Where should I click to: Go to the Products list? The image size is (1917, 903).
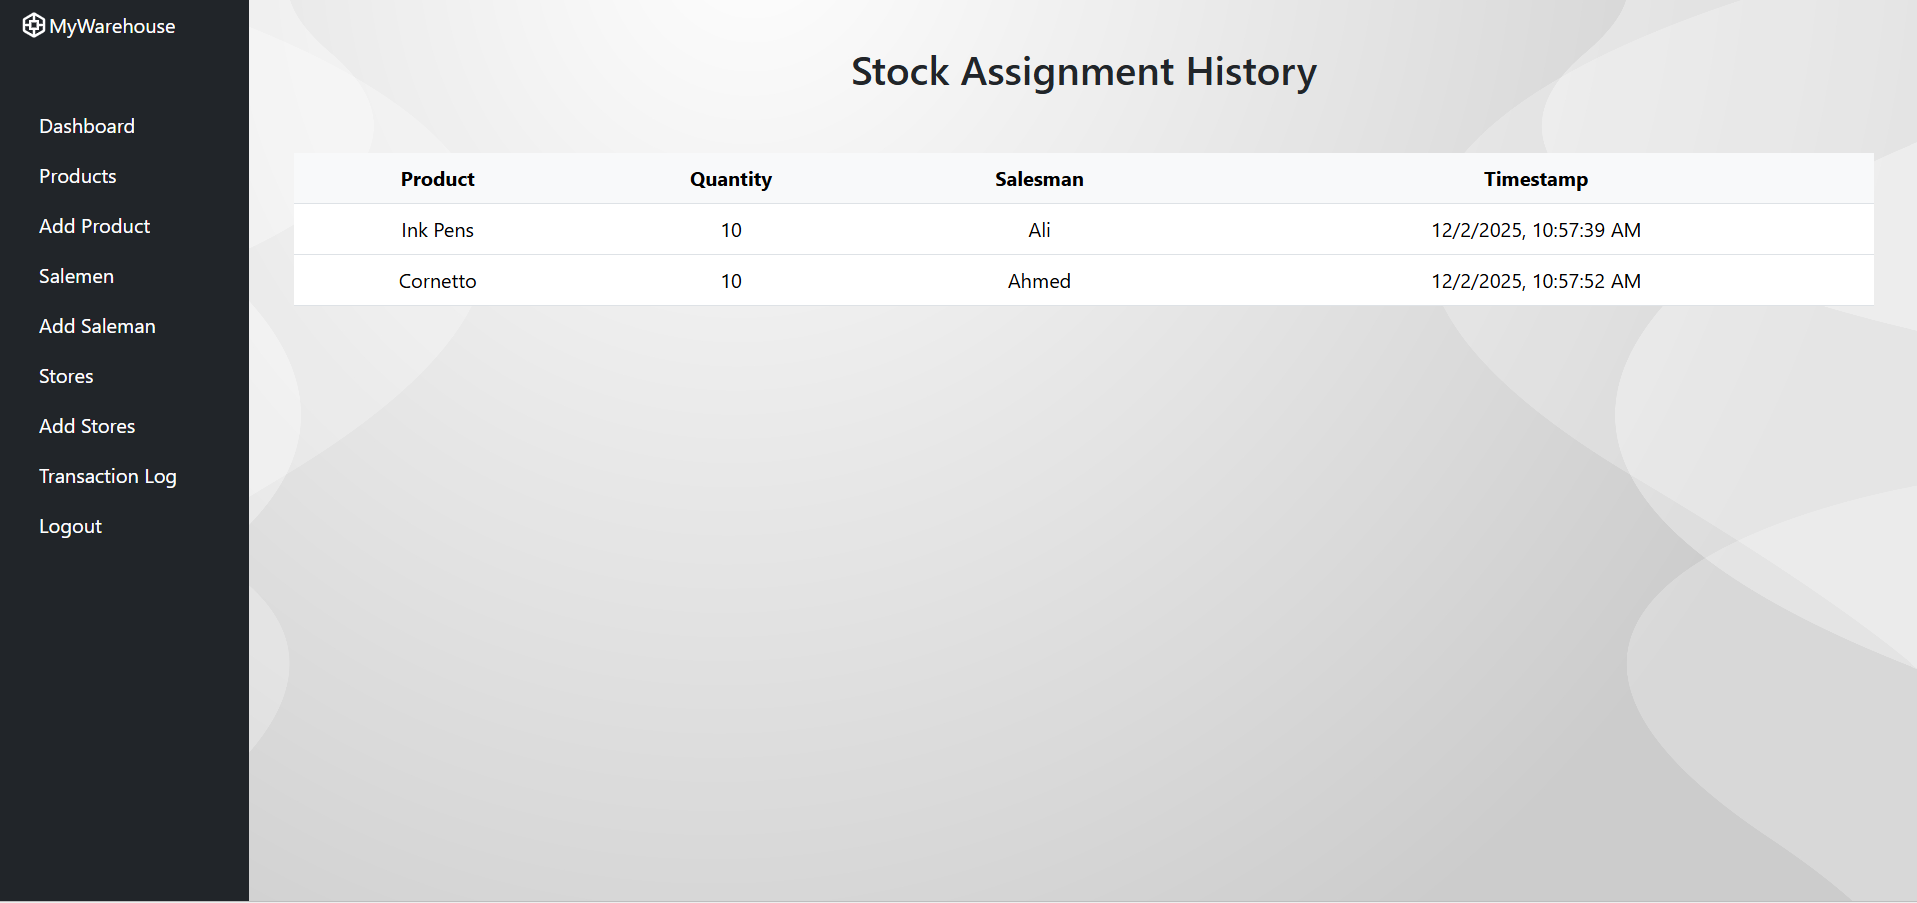click(78, 176)
